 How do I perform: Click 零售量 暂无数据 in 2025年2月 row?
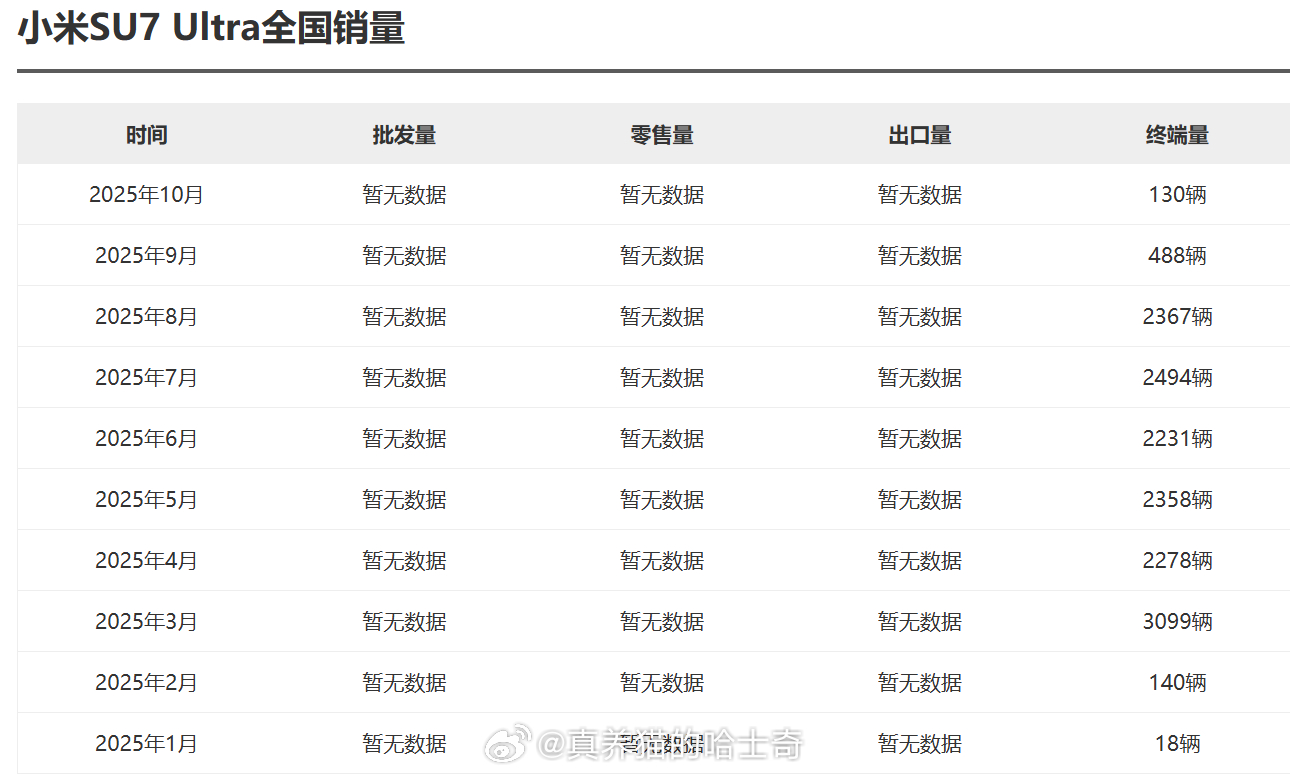662,683
